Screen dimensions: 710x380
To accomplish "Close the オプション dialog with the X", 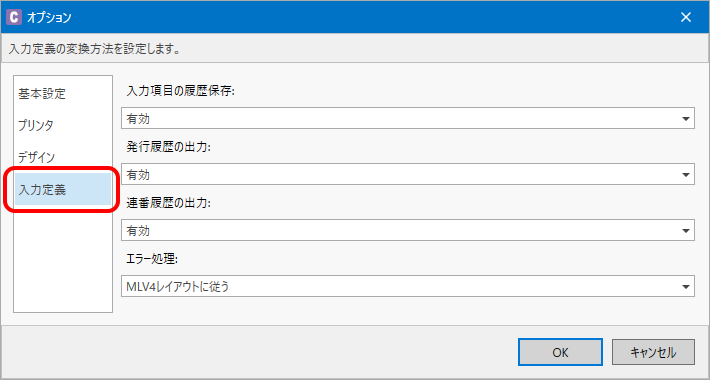I will [686, 17].
